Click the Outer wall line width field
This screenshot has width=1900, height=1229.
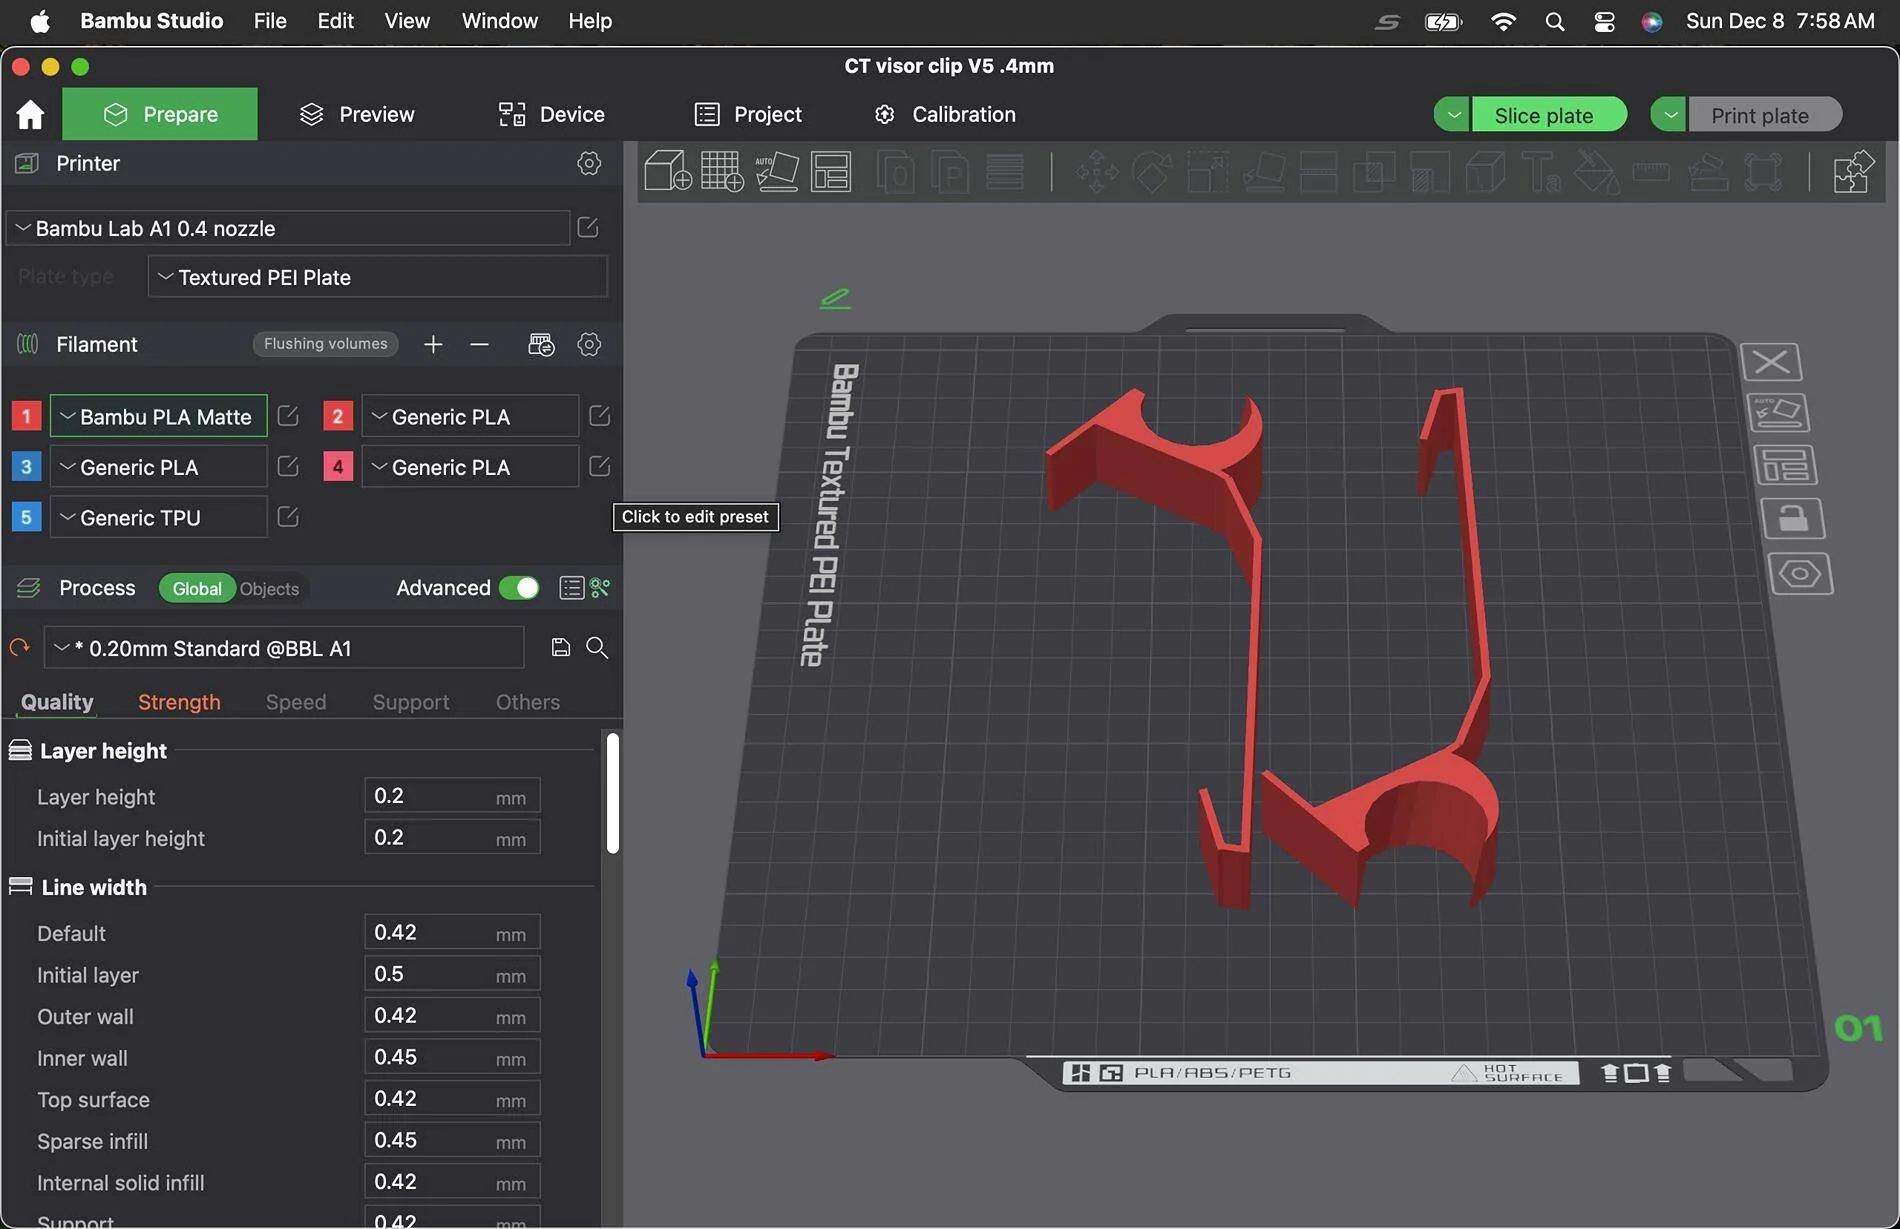[x=452, y=1016]
